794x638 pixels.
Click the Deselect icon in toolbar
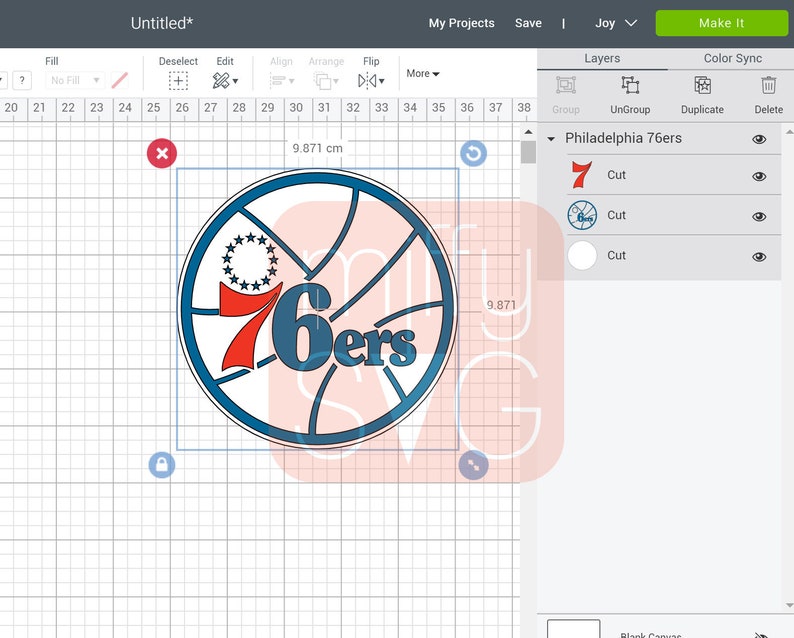tap(178, 81)
